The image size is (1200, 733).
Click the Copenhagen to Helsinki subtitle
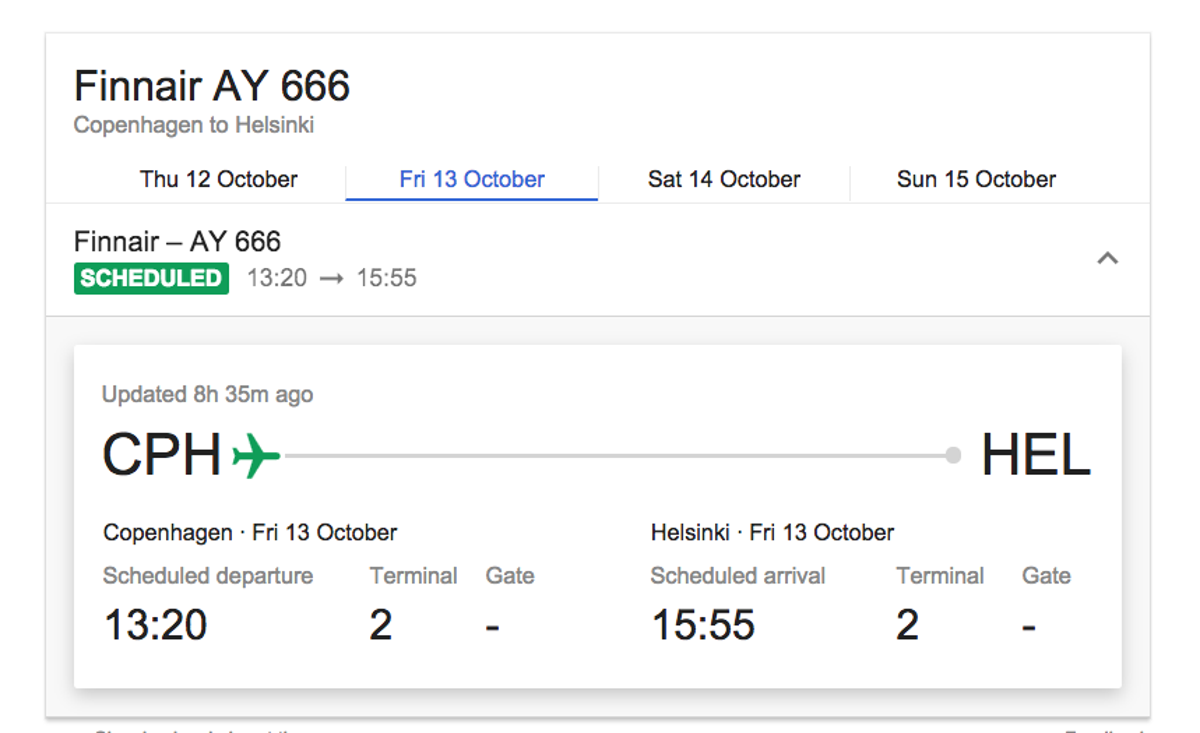point(193,125)
